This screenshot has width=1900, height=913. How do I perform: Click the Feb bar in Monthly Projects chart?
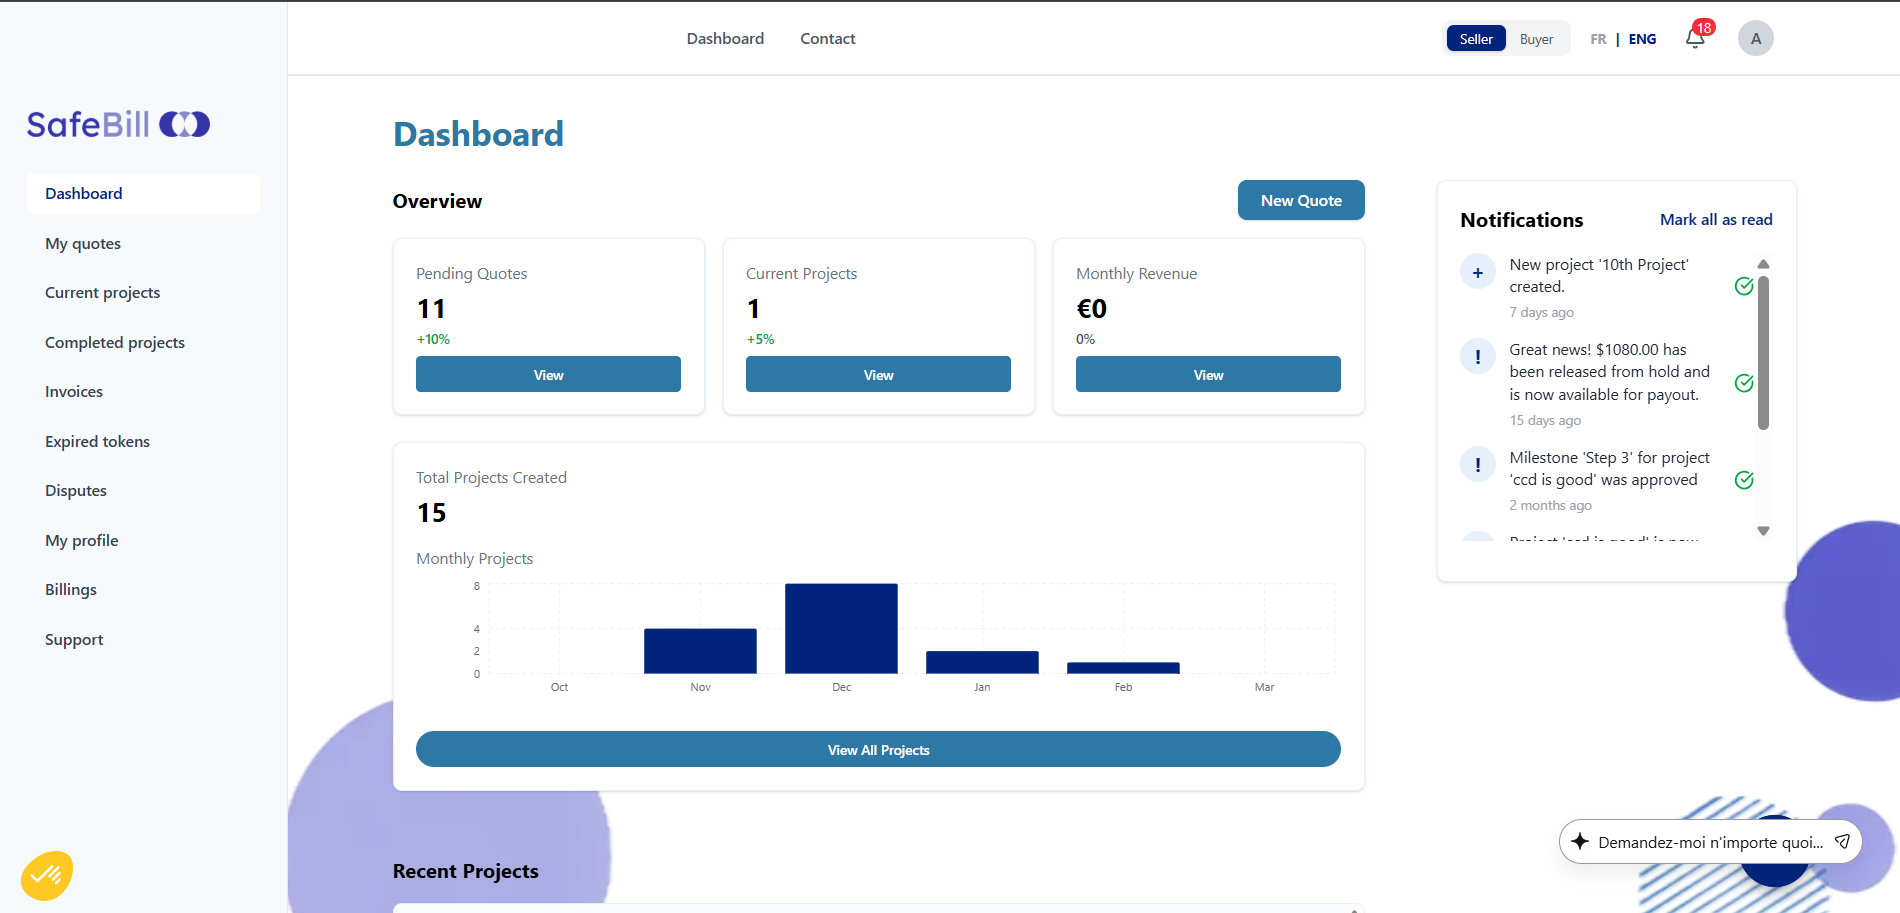click(x=1123, y=668)
